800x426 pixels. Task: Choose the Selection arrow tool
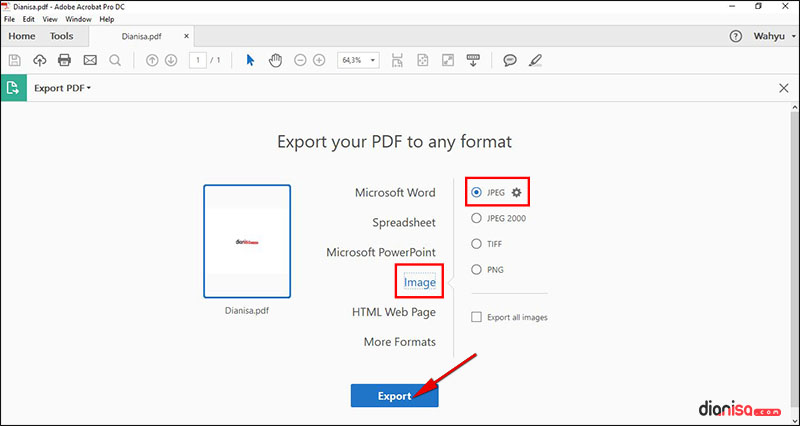250,60
